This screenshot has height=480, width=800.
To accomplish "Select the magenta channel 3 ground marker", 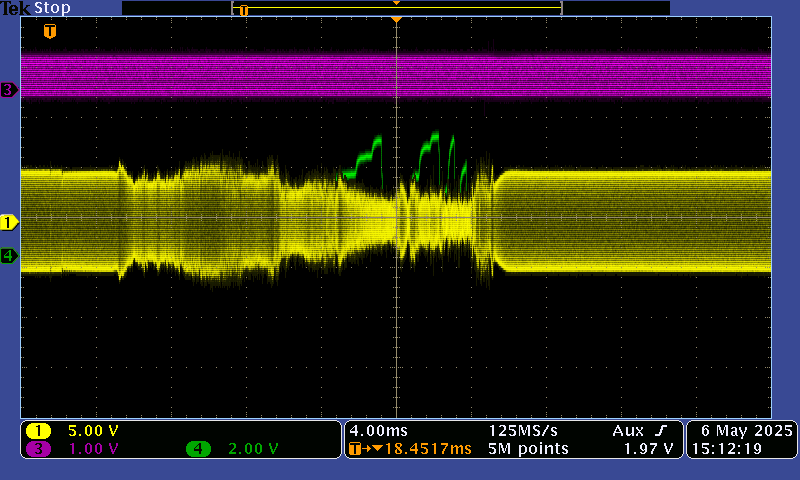I will [9, 90].
